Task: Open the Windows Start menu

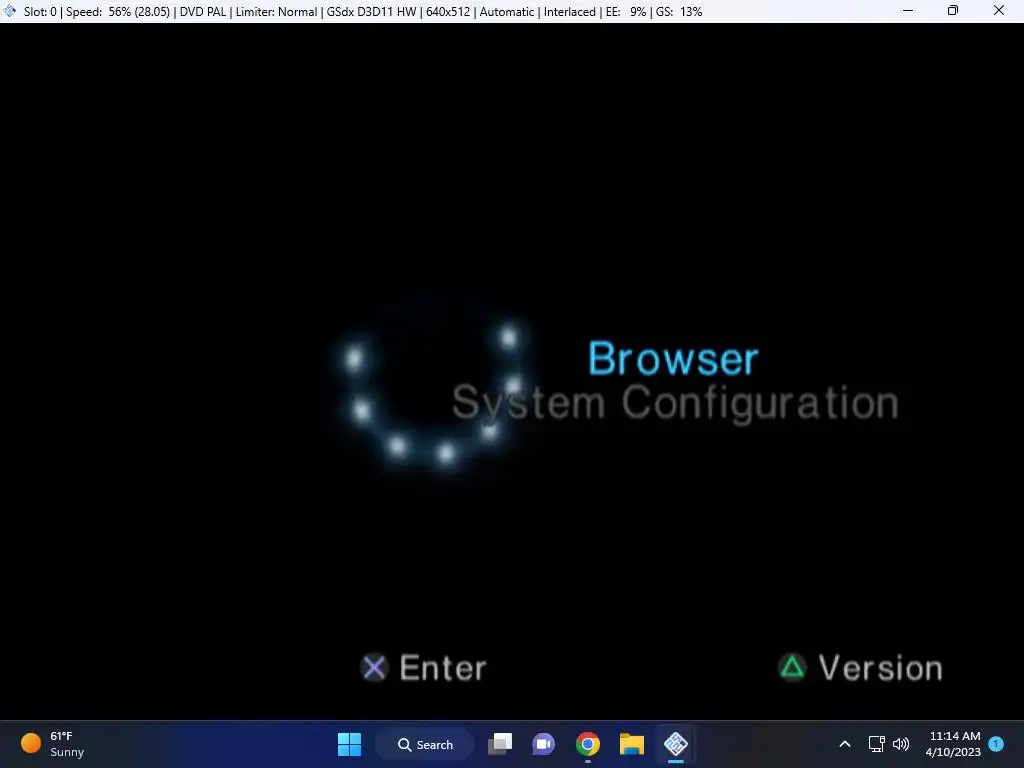Action: (349, 744)
